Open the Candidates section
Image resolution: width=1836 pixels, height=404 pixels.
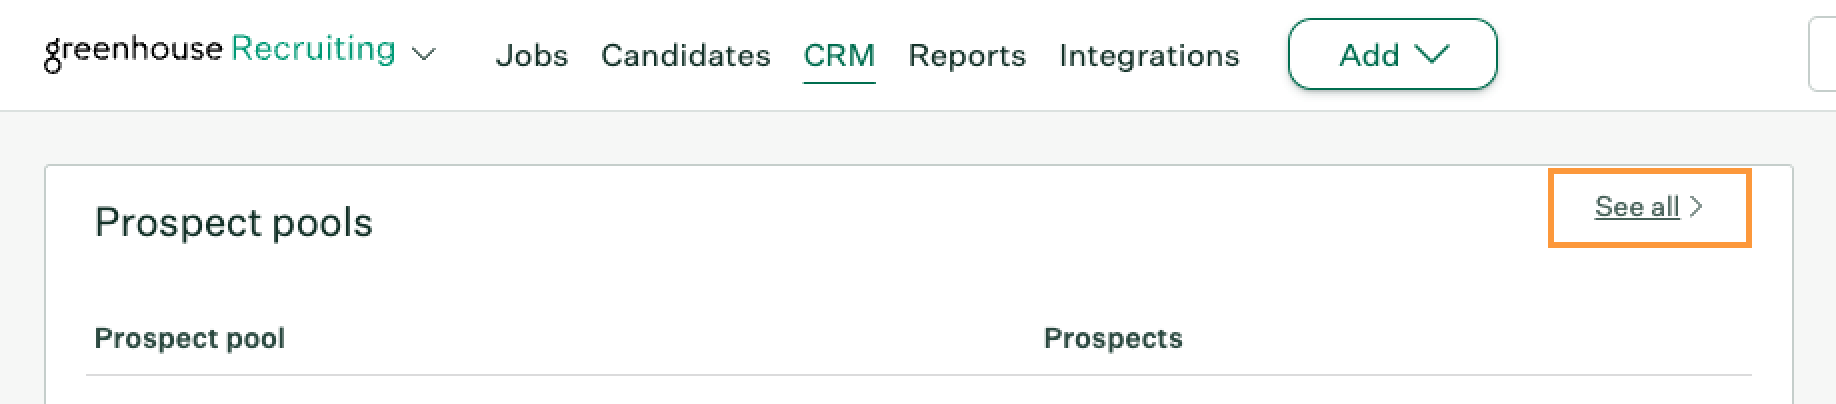pos(686,55)
